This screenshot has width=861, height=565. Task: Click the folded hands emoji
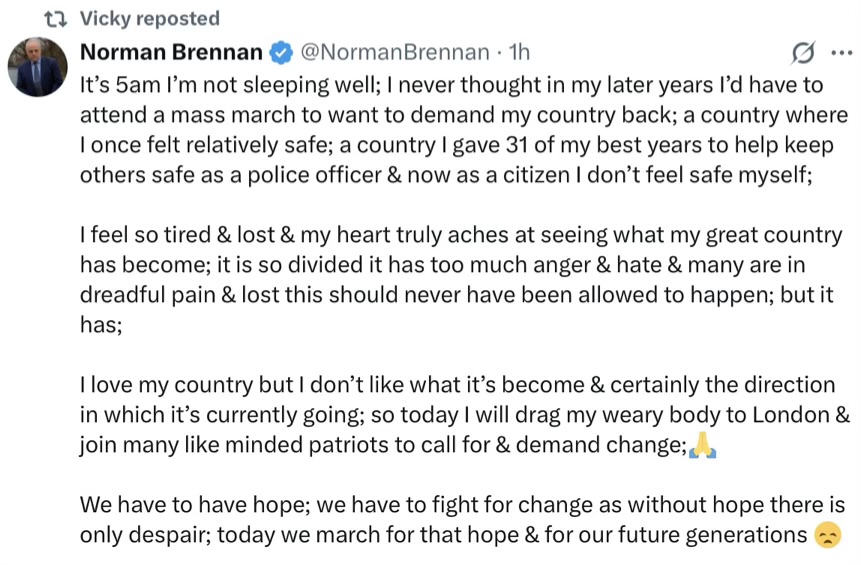702,445
